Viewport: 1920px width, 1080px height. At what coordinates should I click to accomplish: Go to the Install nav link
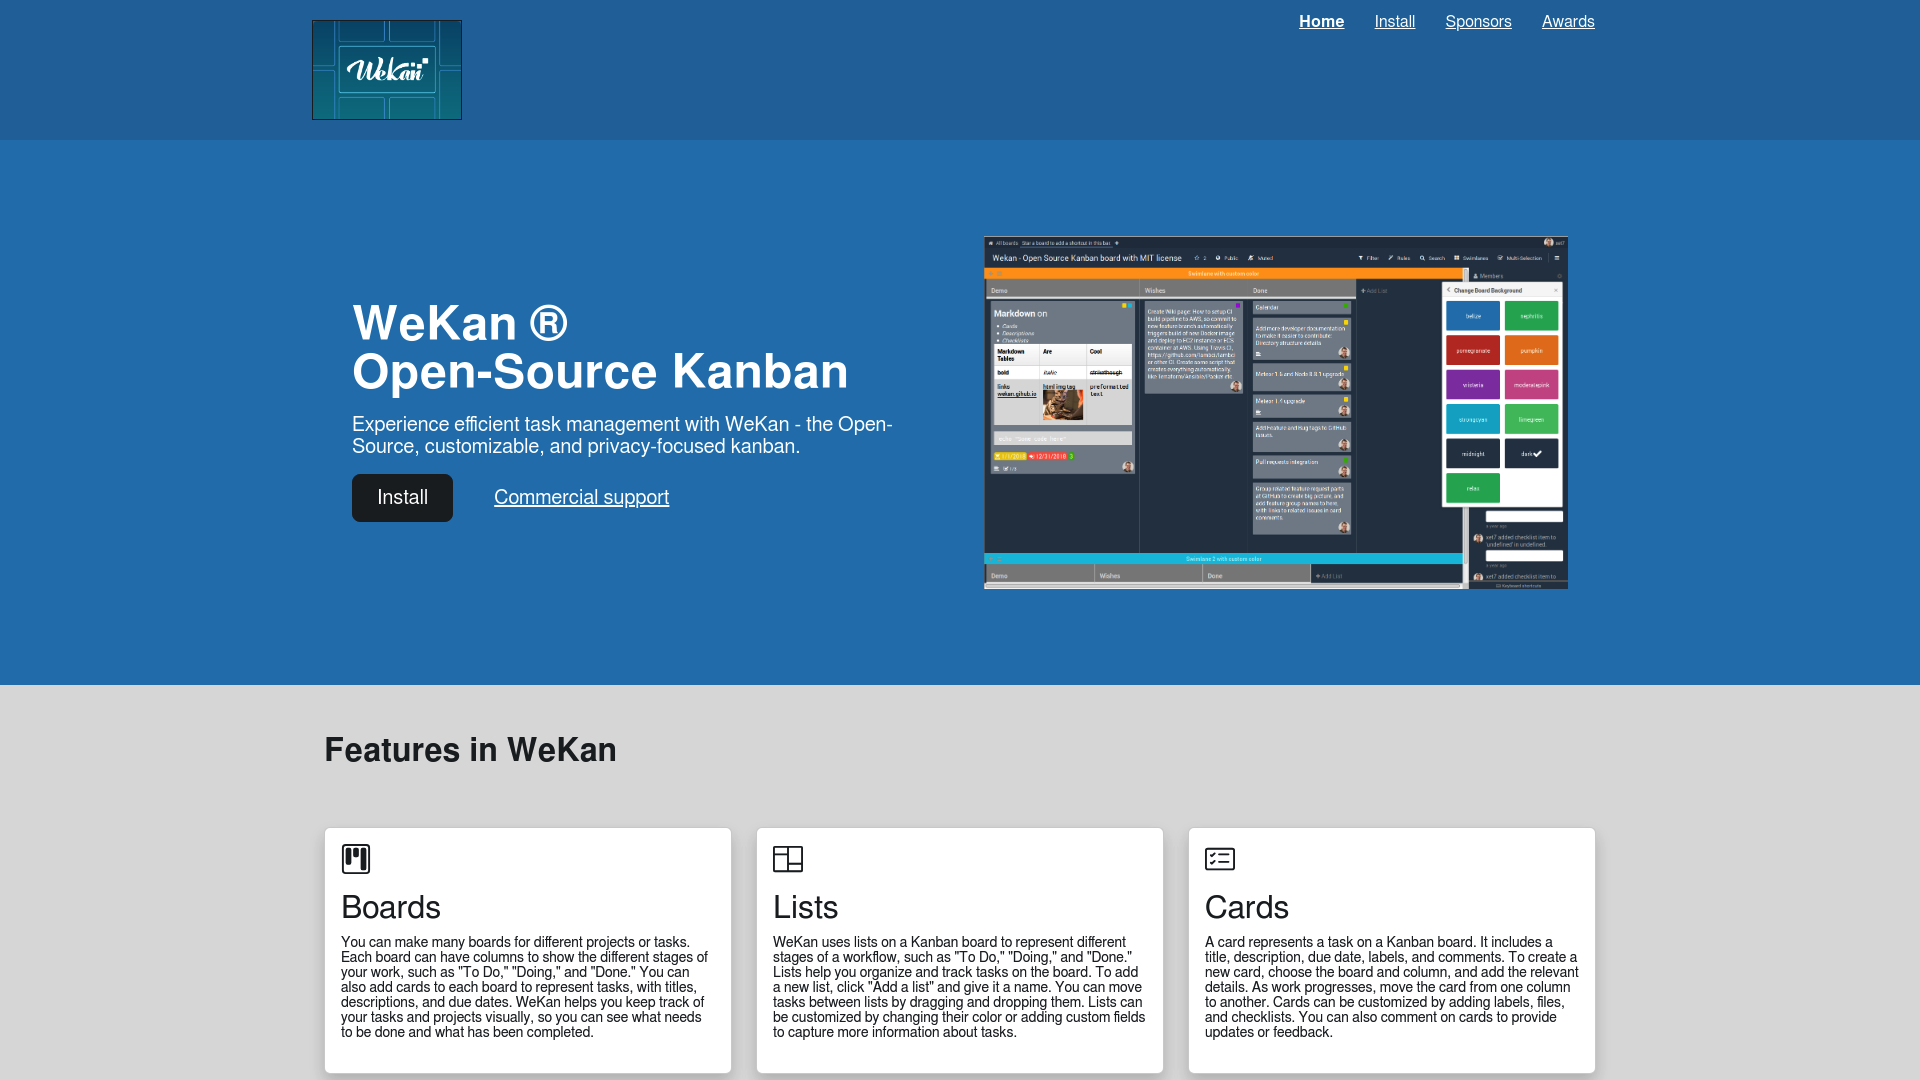tap(1394, 22)
